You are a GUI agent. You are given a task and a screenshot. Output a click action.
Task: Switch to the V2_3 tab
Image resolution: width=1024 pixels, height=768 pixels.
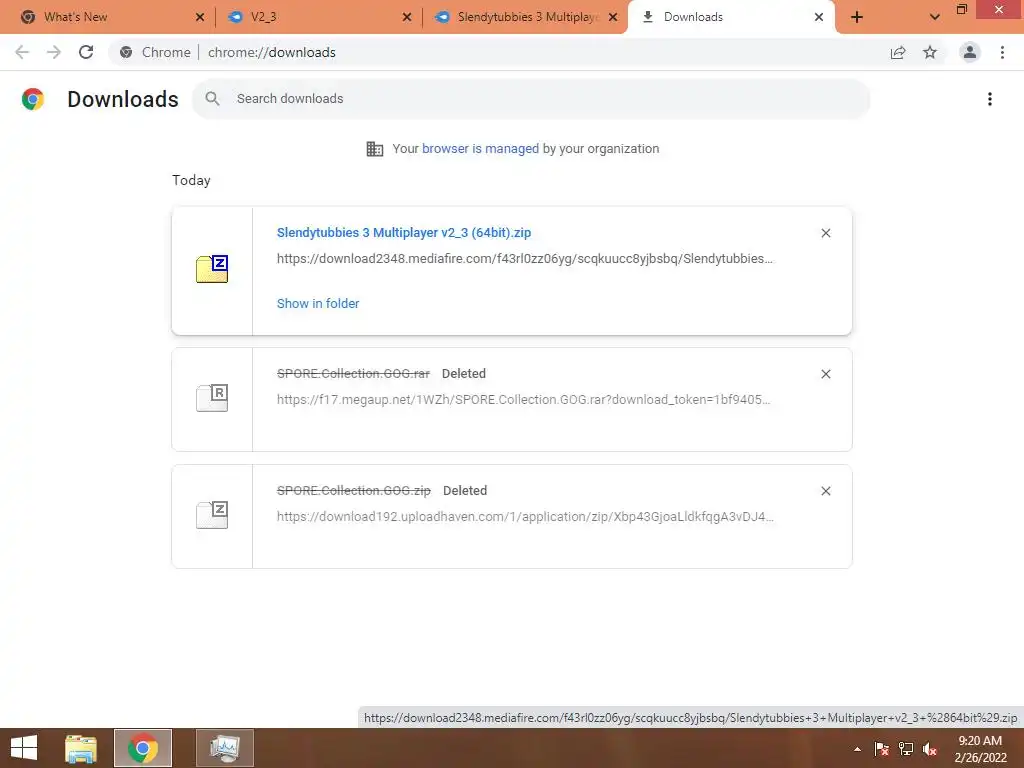pos(319,17)
